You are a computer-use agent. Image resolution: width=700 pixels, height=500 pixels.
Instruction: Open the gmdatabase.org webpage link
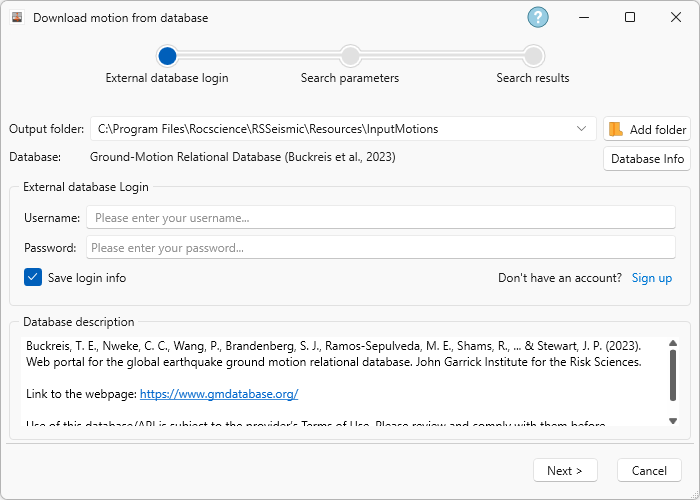[219, 394]
